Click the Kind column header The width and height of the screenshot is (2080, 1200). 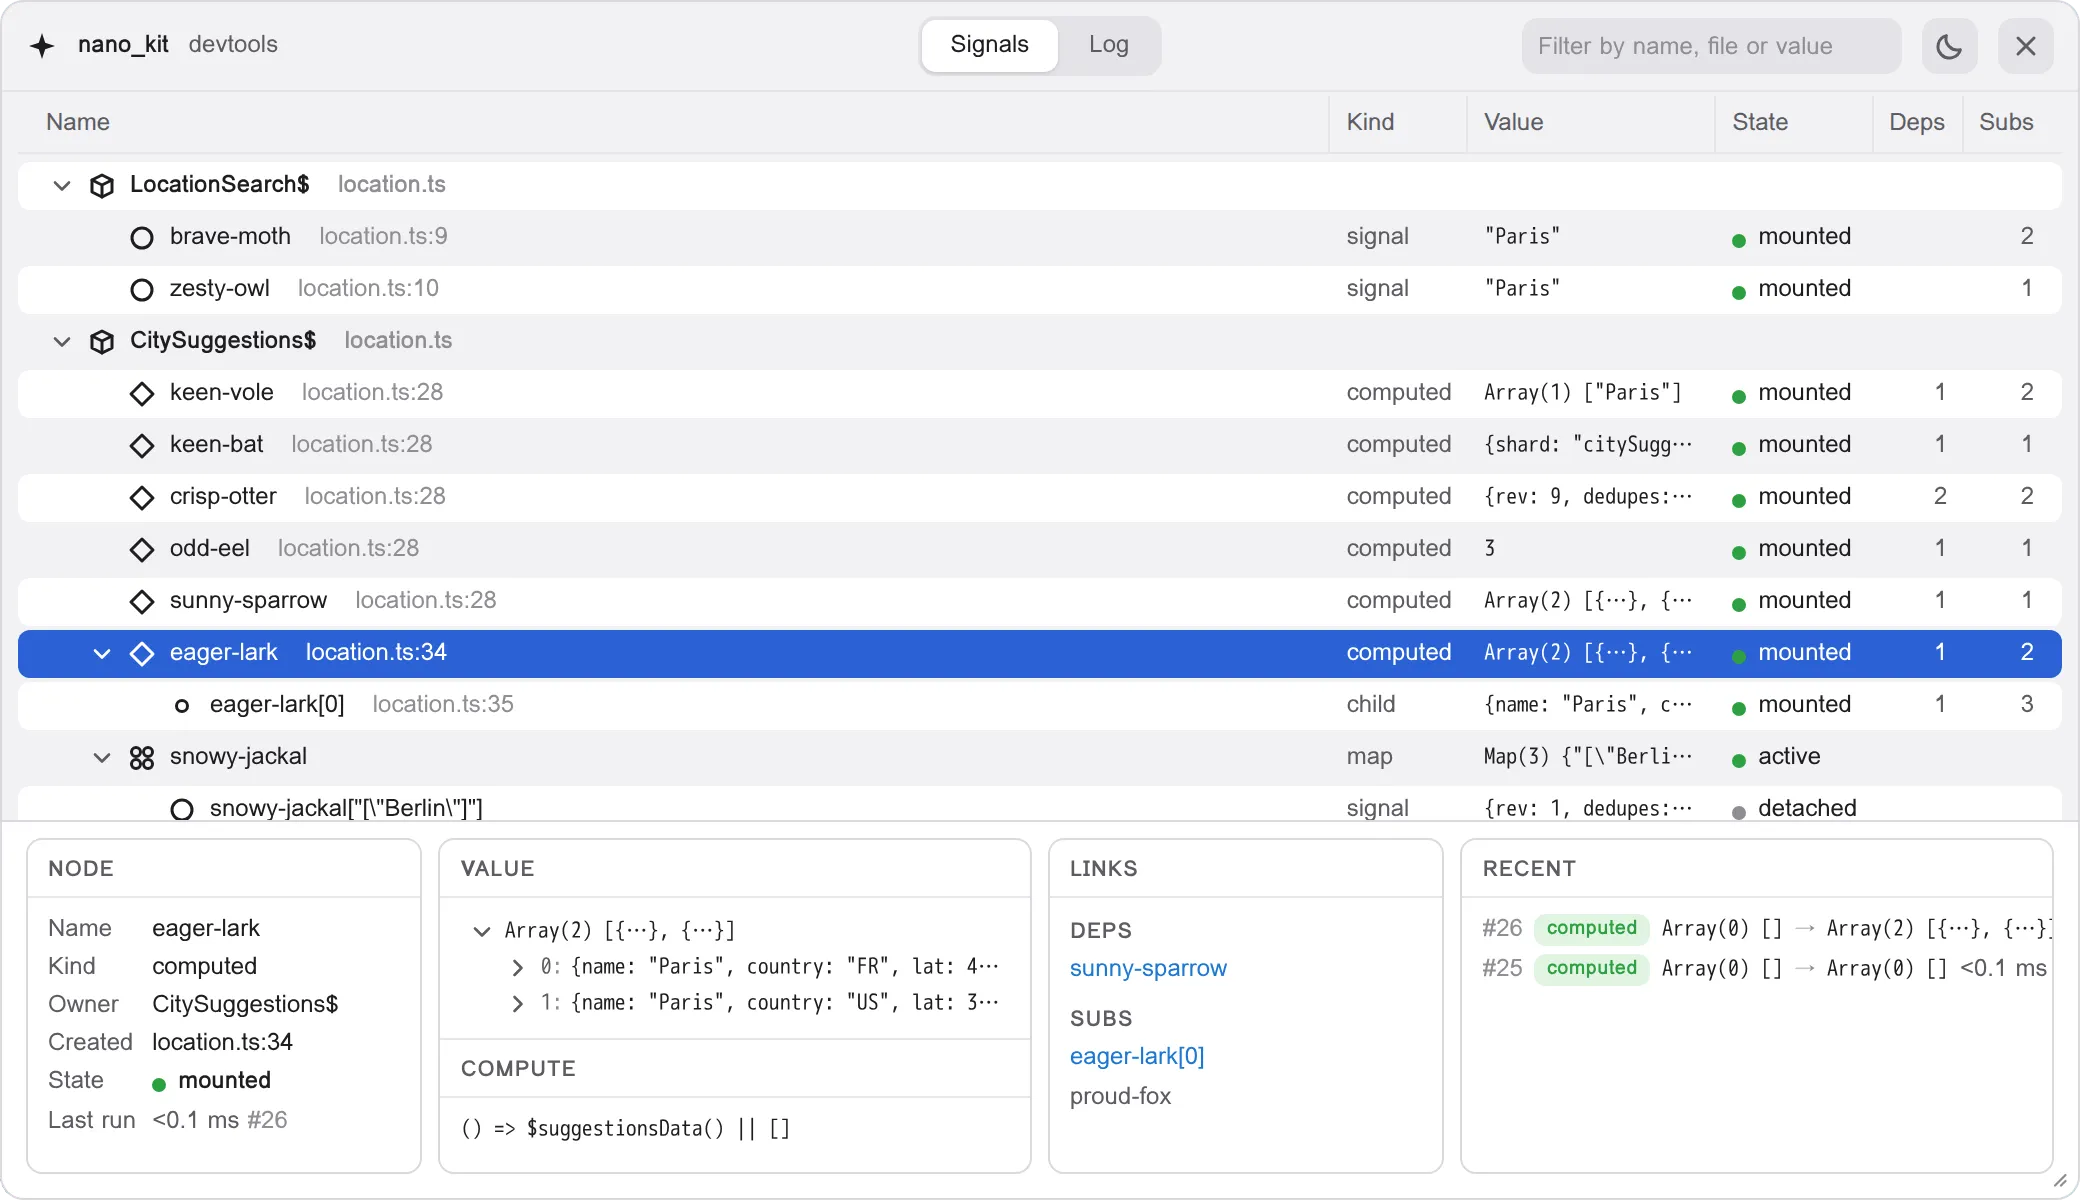click(x=1370, y=122)
